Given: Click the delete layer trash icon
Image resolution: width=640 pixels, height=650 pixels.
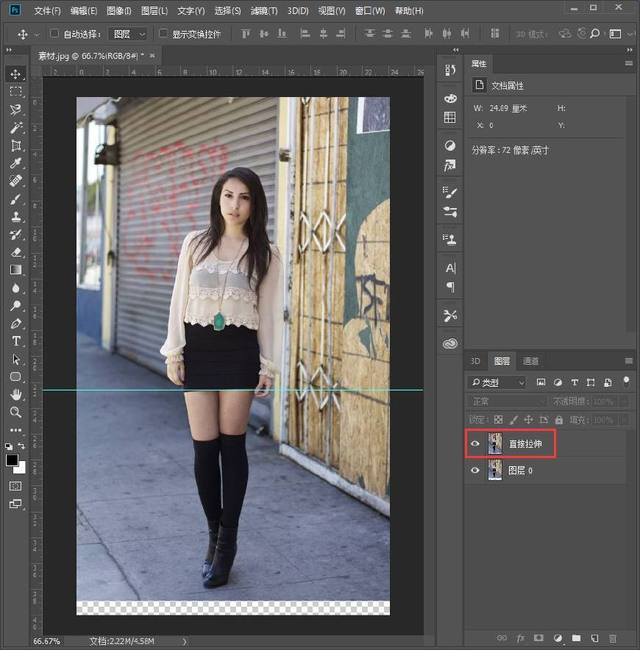Looking at the screenshot, I should 611,637.
